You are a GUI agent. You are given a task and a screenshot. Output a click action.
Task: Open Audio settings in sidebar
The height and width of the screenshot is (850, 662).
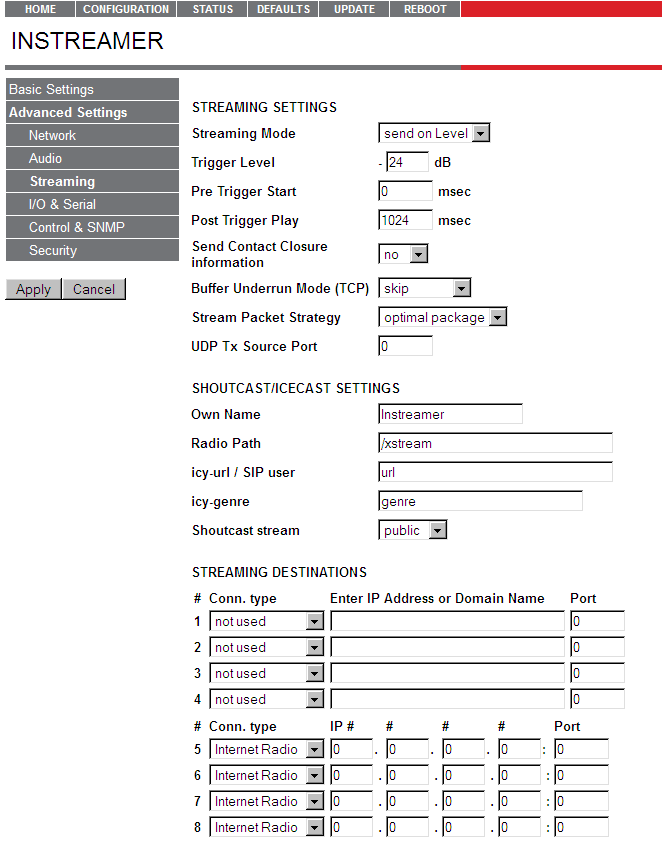[45, 158]
